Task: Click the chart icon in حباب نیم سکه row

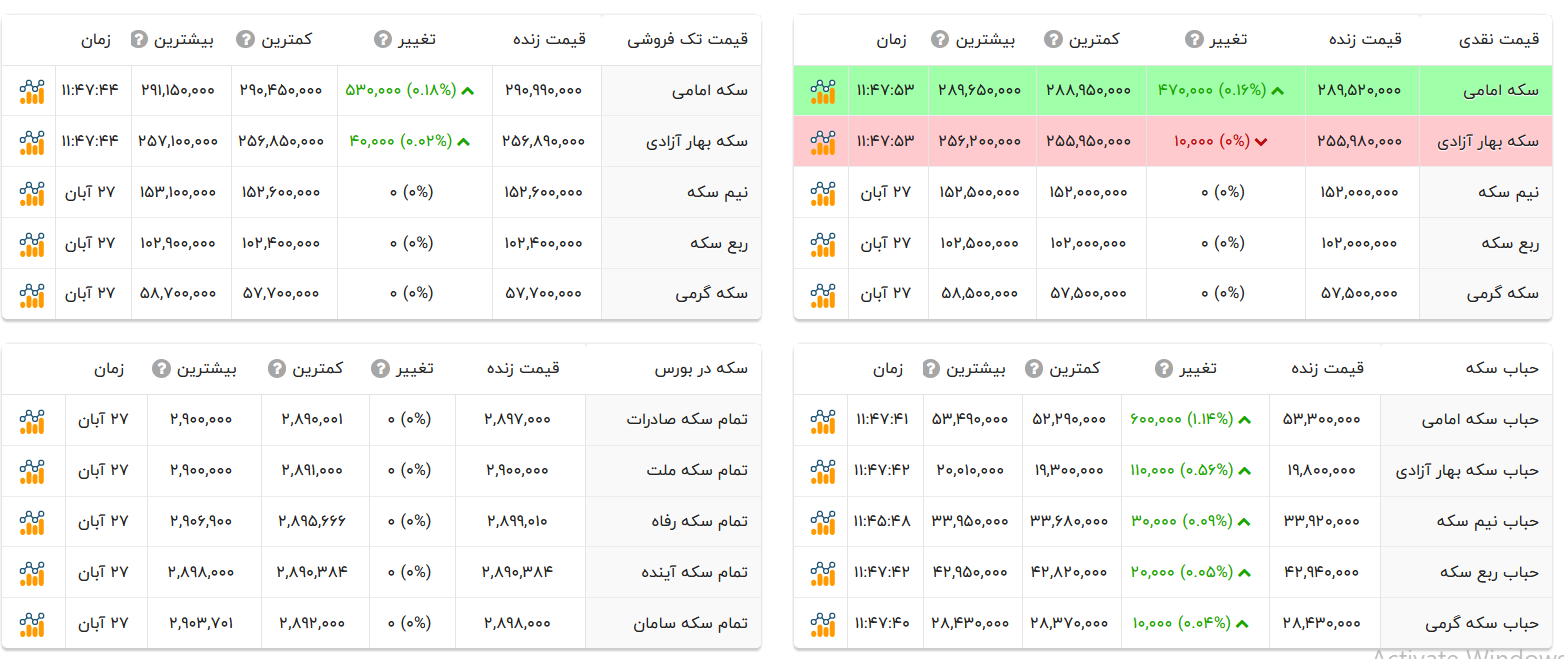Action: (822, 522)
